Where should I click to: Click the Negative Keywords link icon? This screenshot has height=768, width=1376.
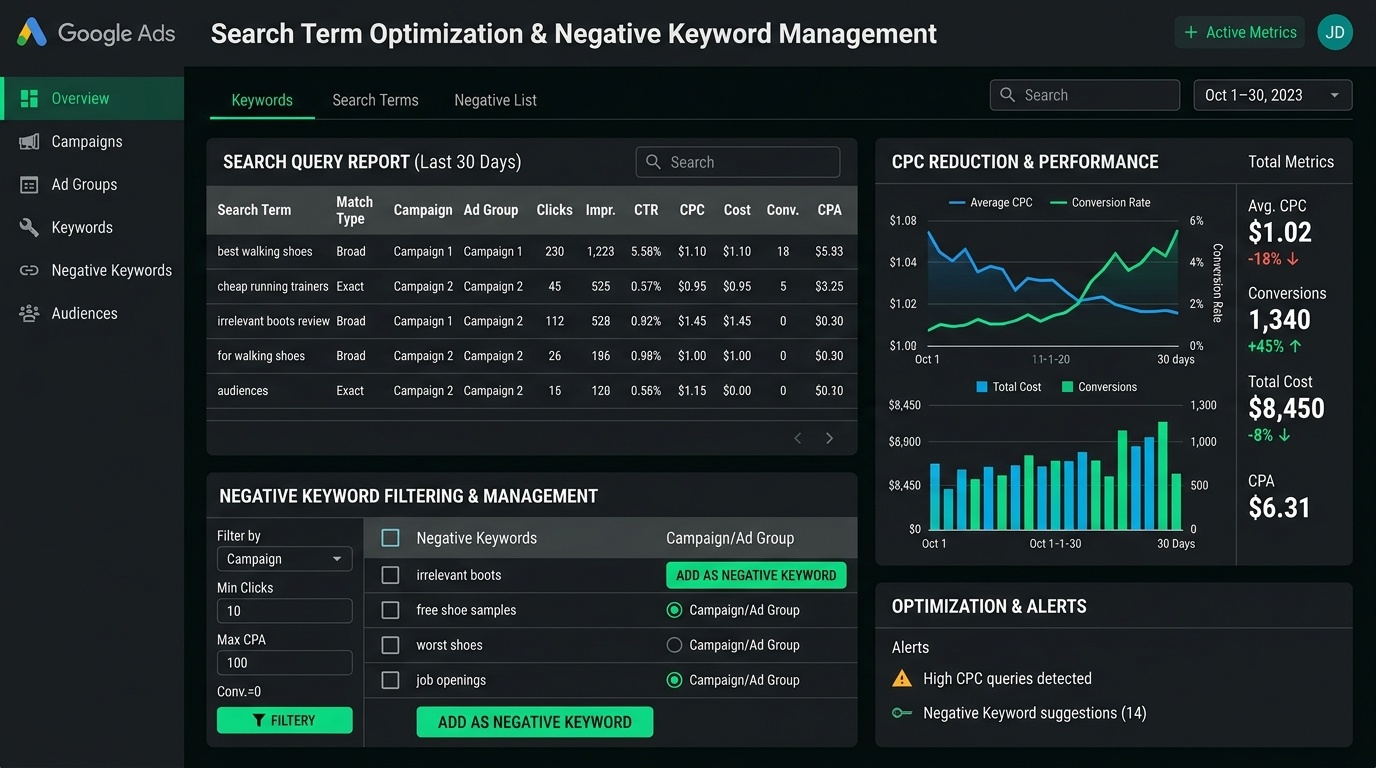pos(29,270)
